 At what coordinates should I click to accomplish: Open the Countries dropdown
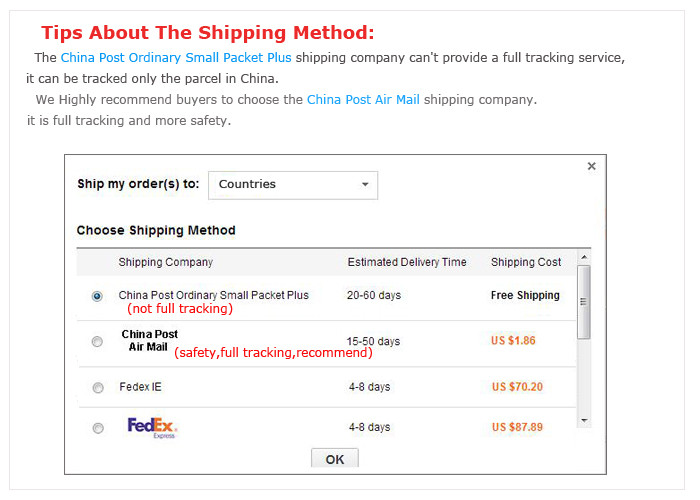click(x=293, y=185)
